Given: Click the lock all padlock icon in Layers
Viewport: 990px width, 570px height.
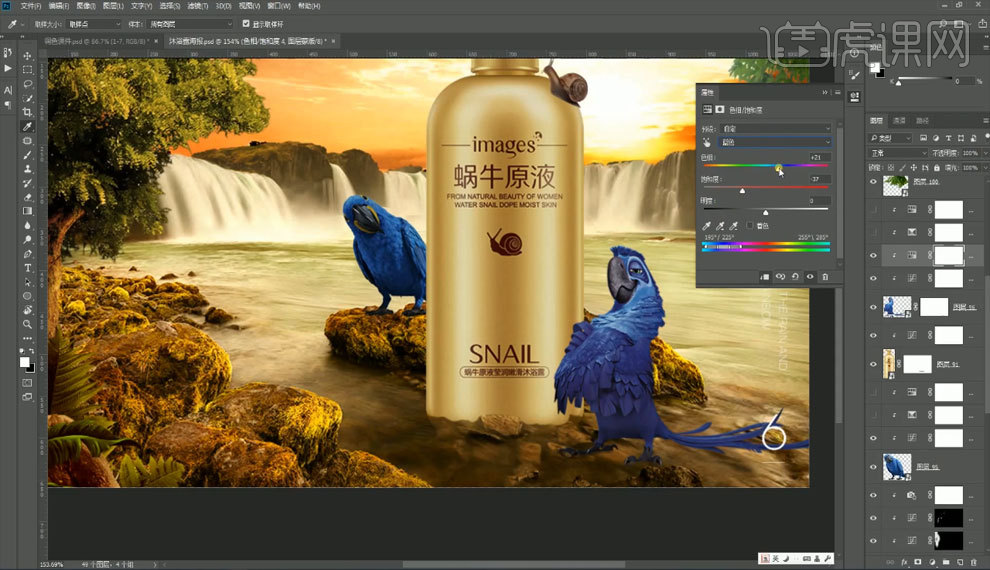Looking at the screenshot, I should (936, 168).
